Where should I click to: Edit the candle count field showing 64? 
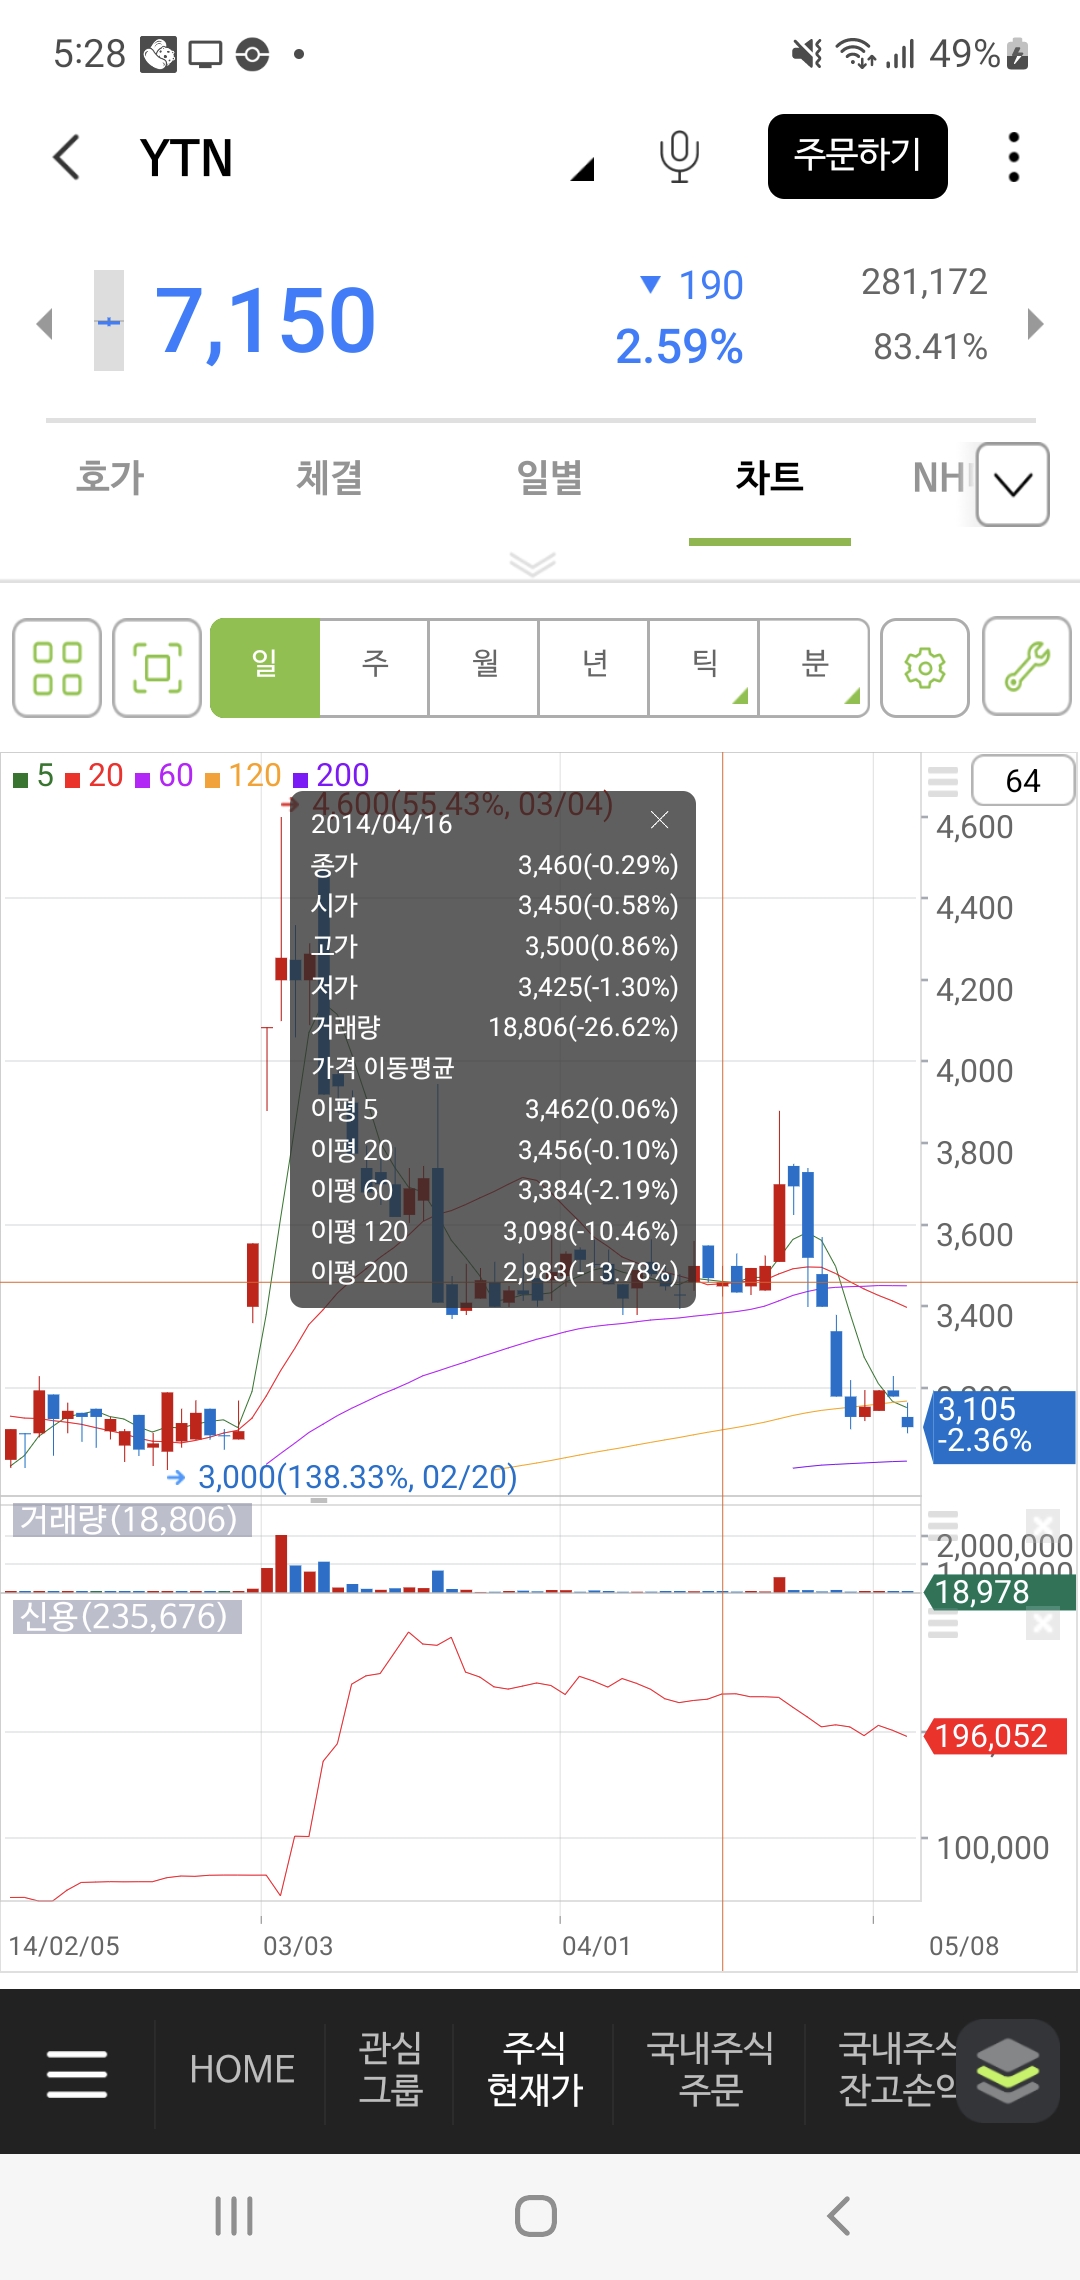click(x=1023, y=781)
